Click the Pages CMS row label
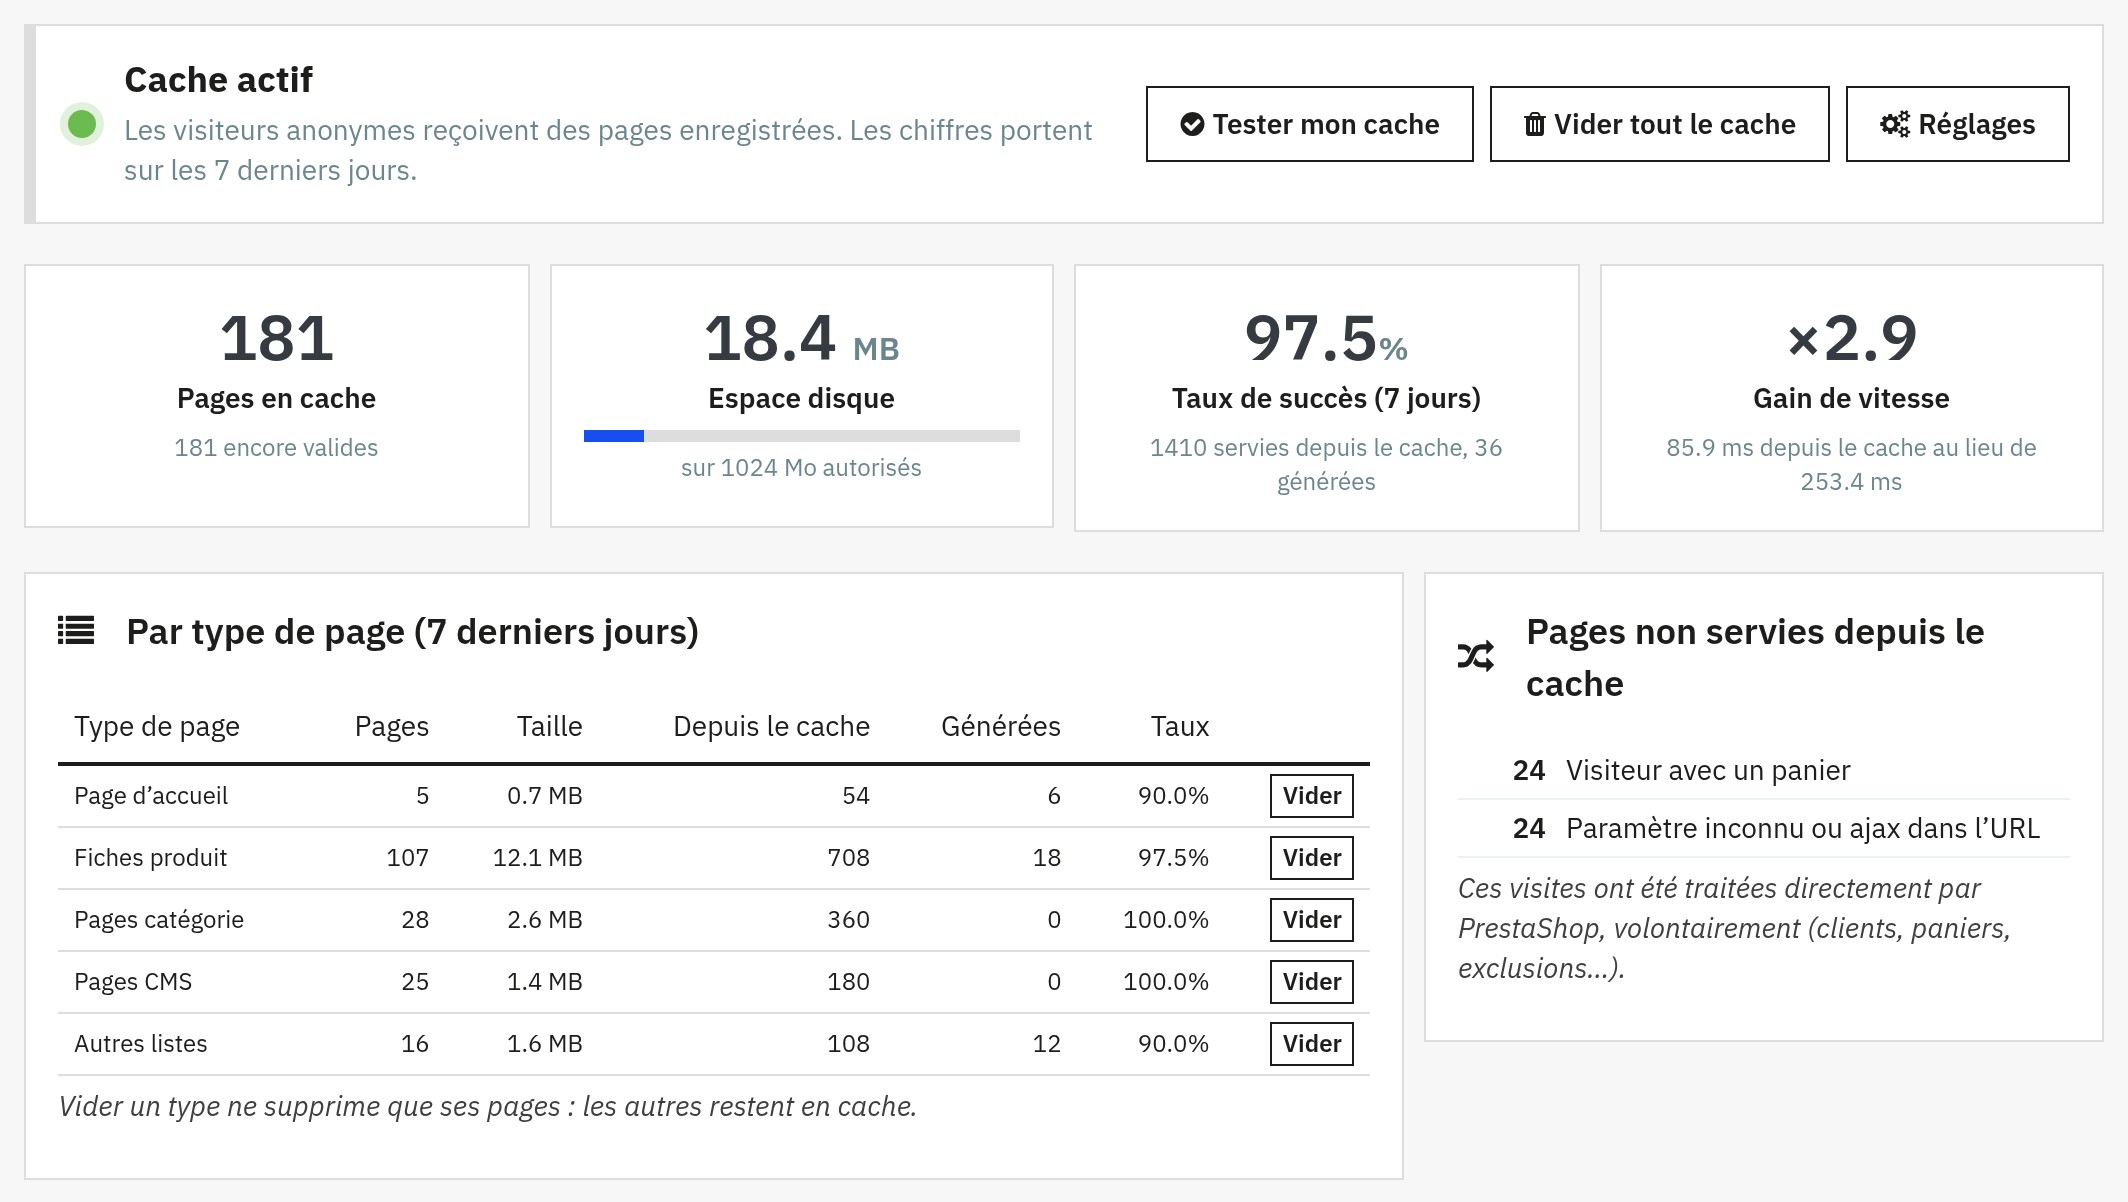Viewport: 2128px width, 1202px height. pyautogui.click(x=133, y=982)
